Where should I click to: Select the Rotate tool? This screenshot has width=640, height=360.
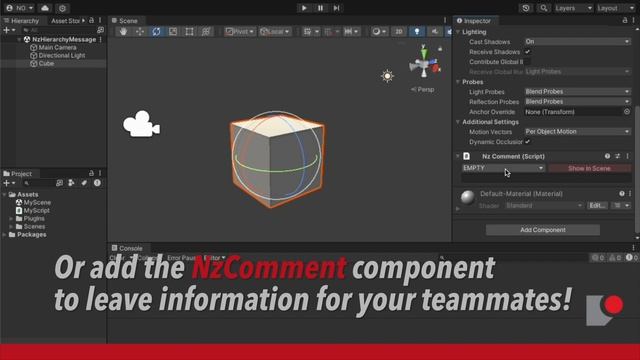pos(156,31)
